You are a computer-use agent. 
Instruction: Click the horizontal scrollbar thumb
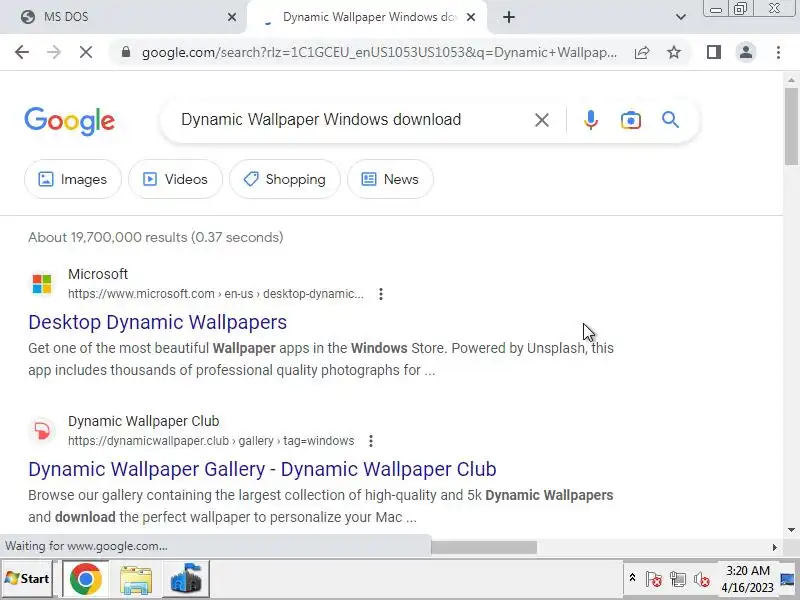coord(484,547)
